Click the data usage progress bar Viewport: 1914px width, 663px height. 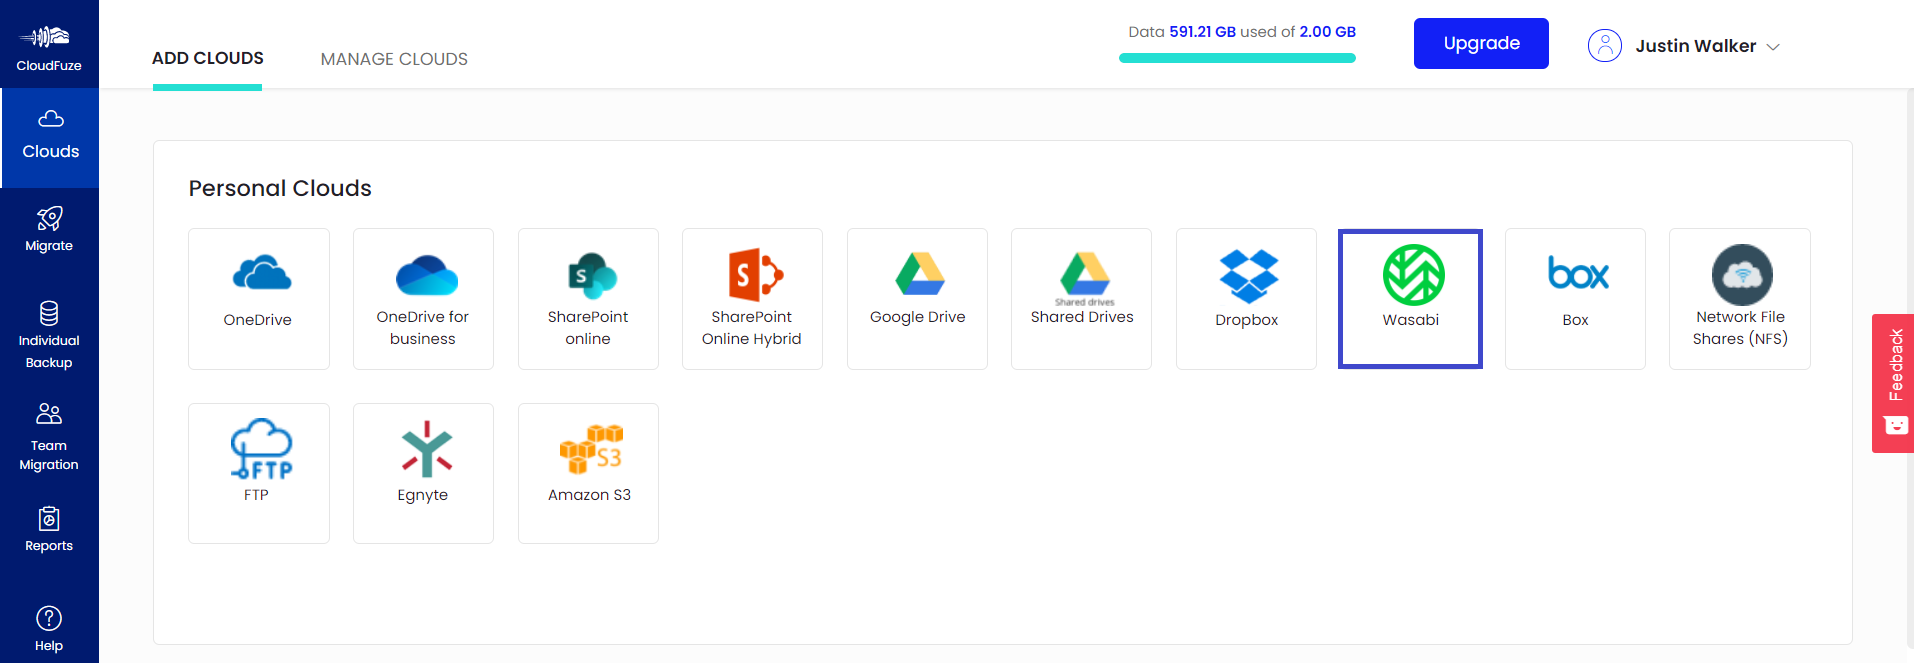(1237, 58)
